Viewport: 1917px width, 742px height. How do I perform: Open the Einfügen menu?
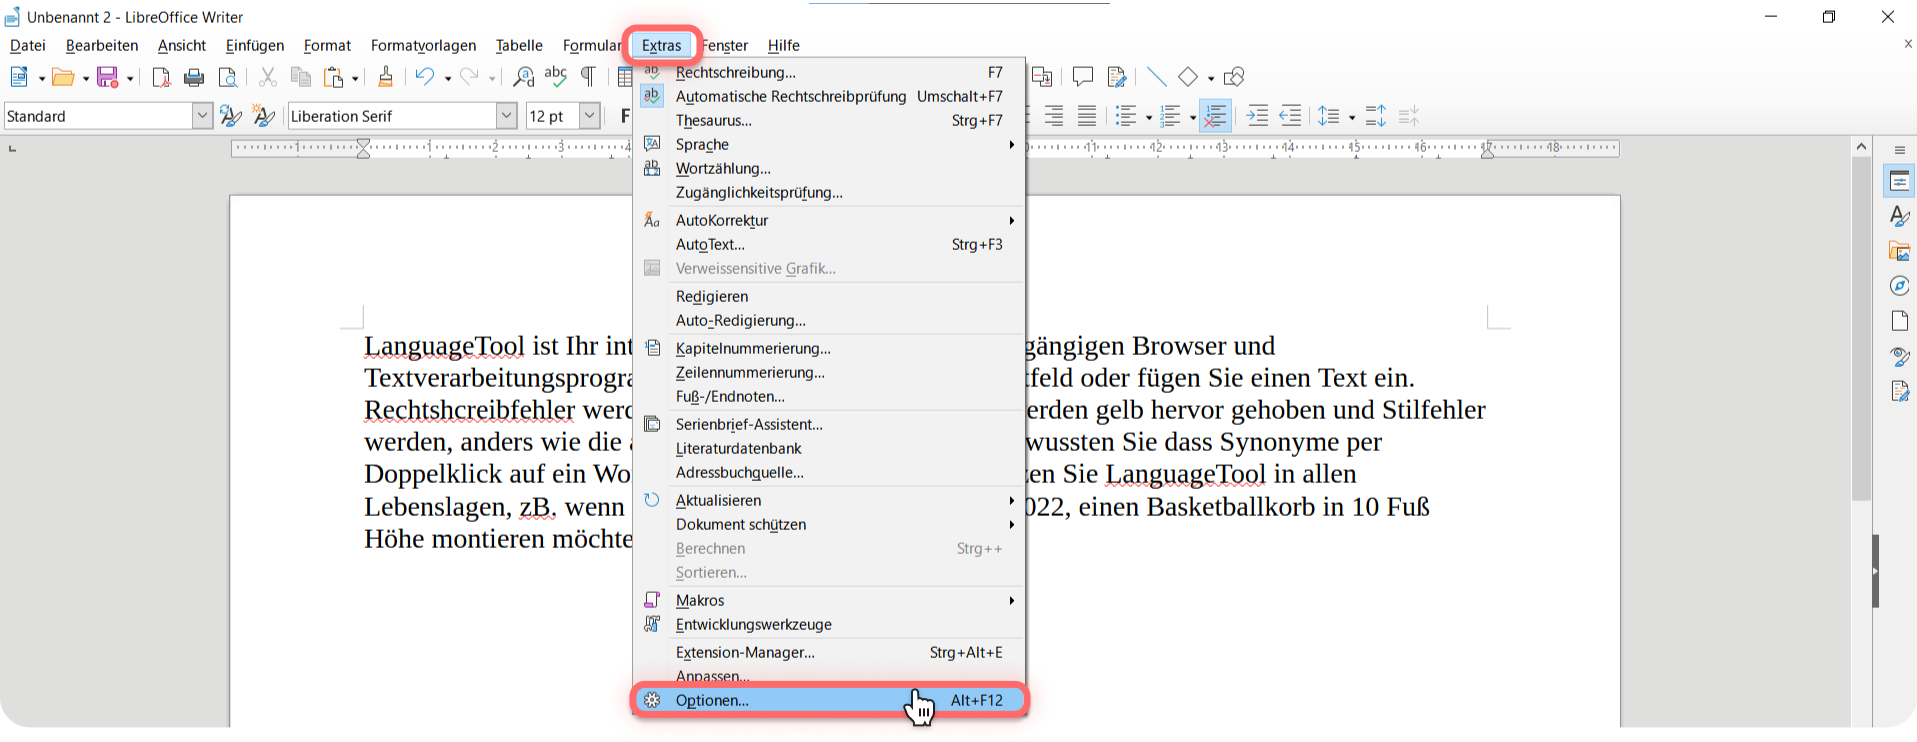coord(255,45)
